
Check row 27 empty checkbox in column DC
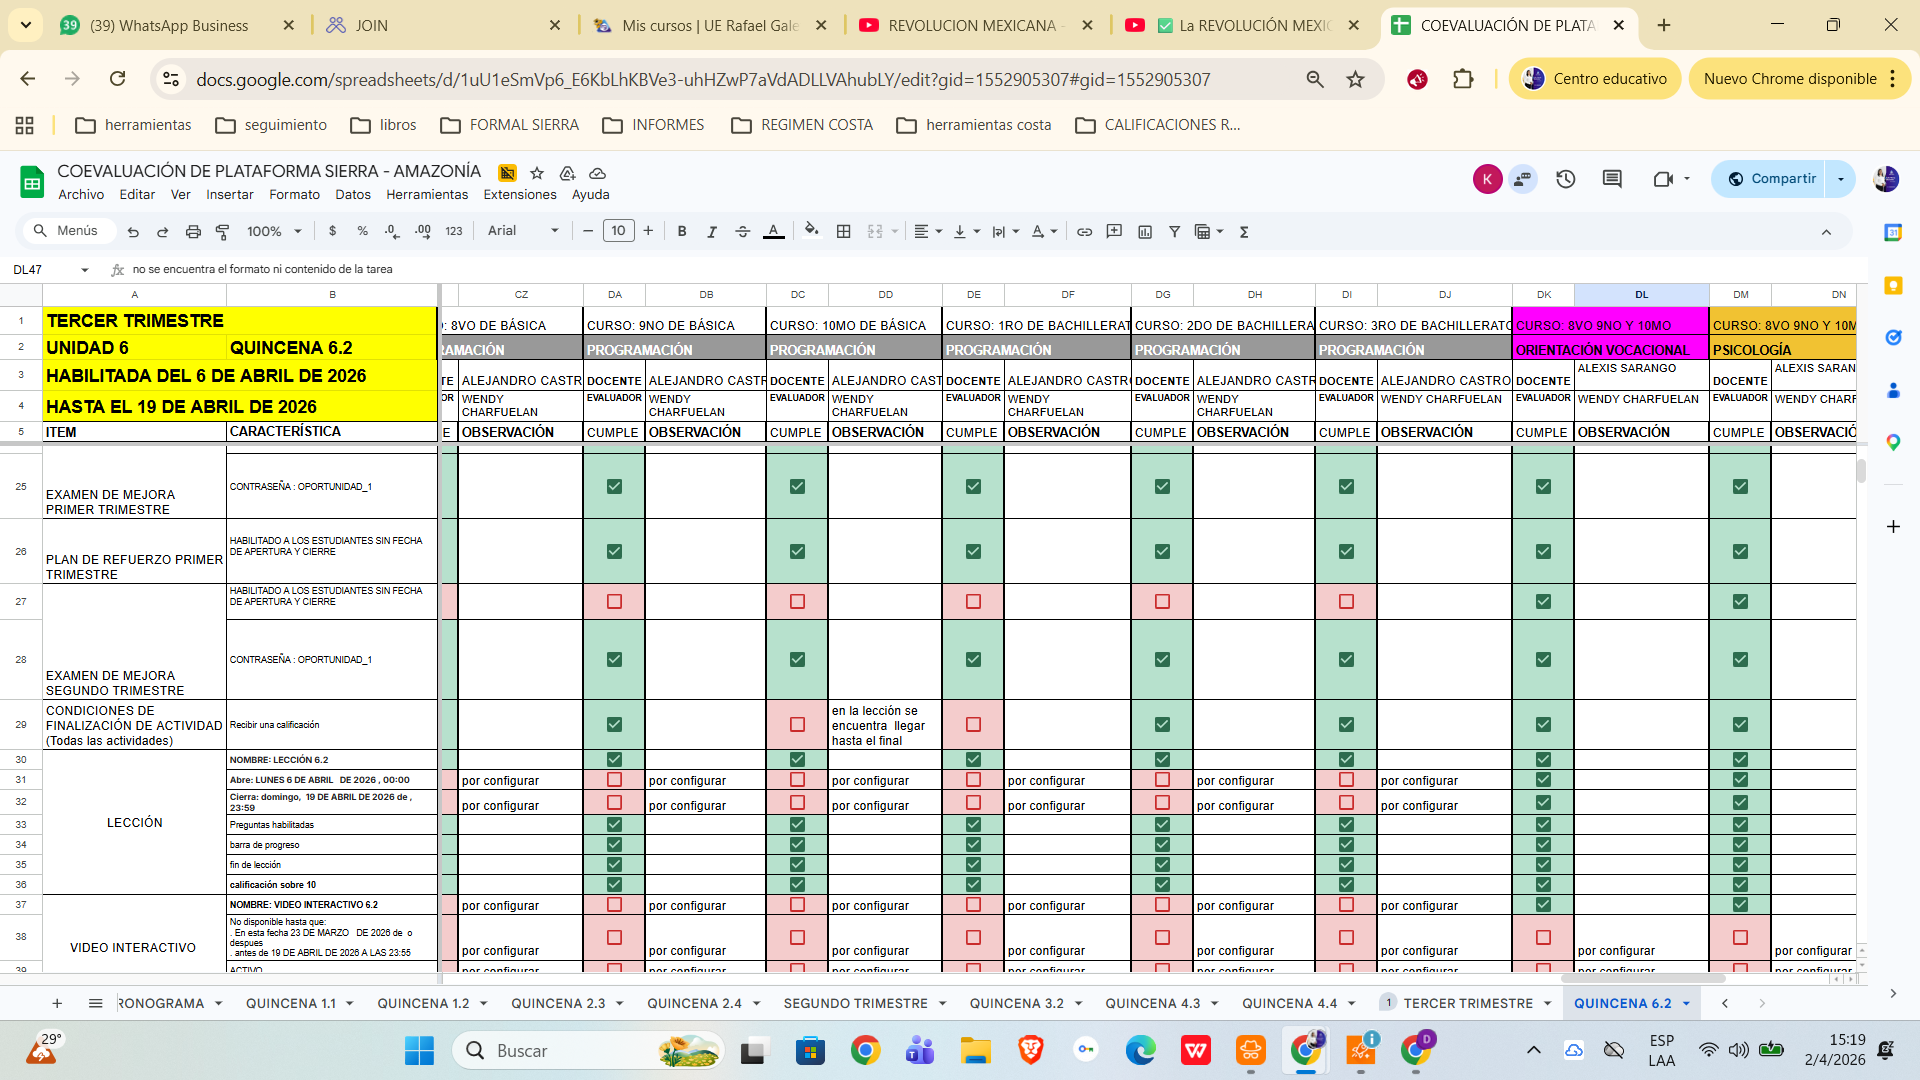(x=797, y=601)
